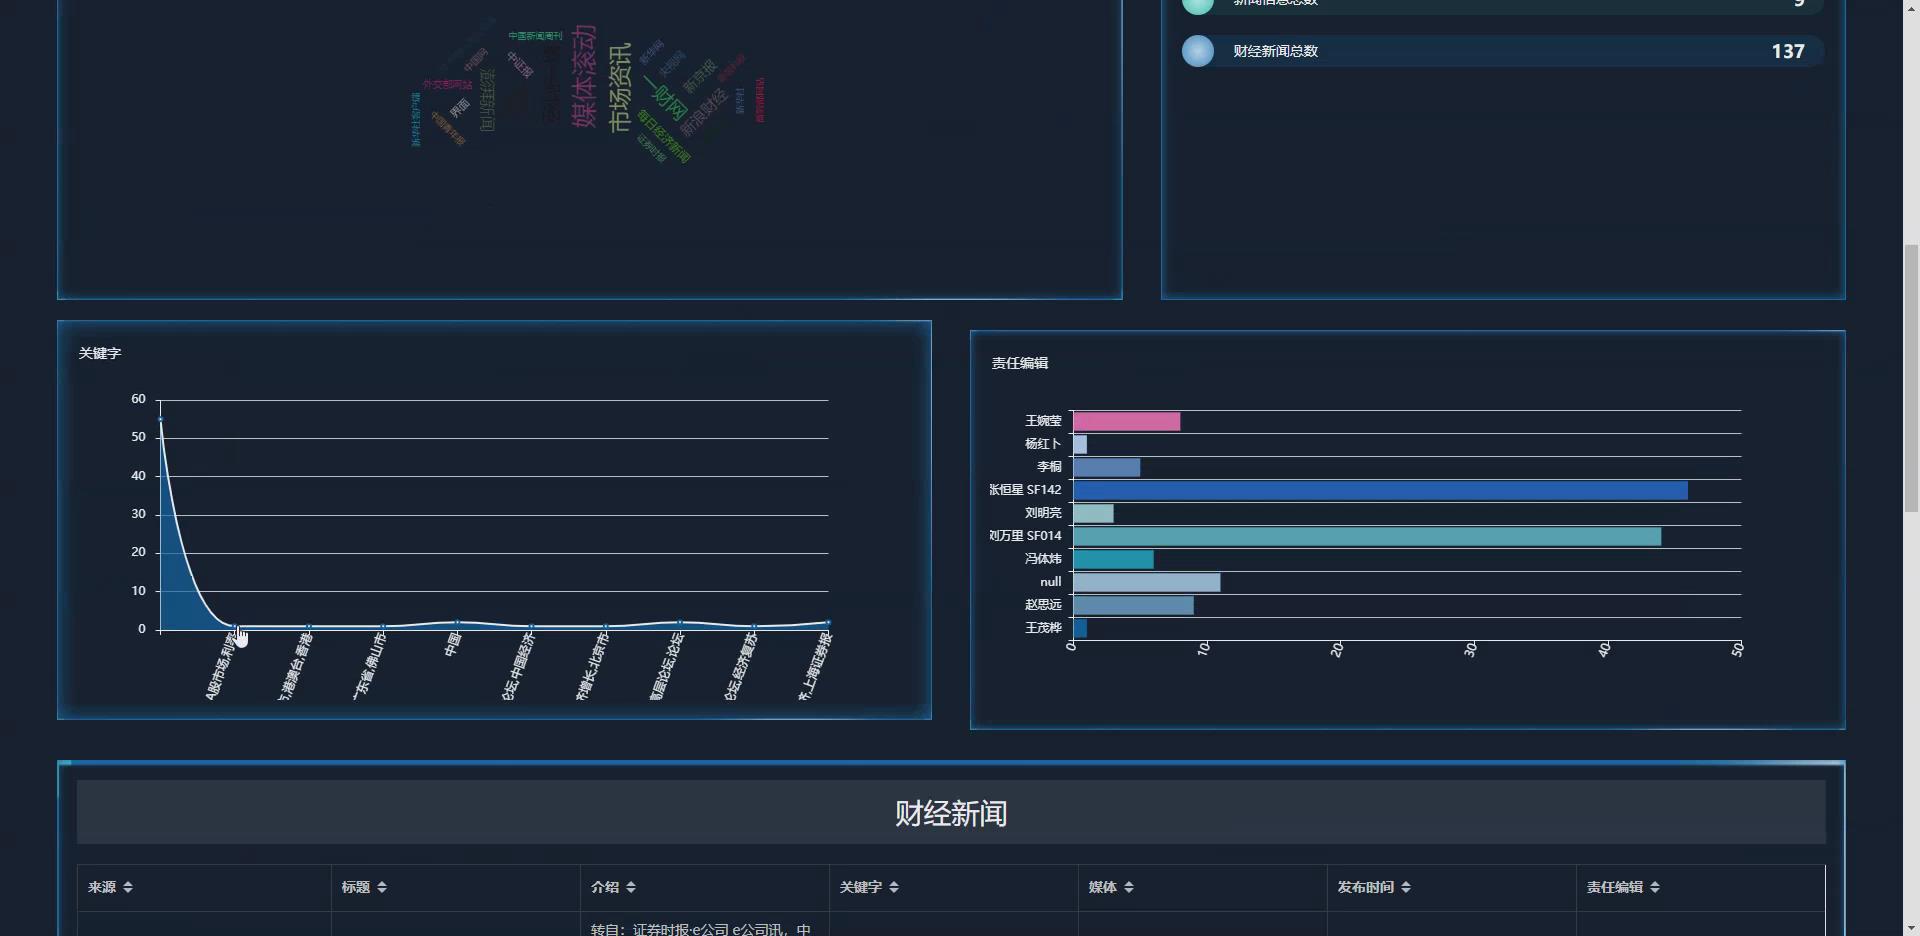
Task: Click the 中国新闻周刊 word in word cloud
Action: (535, 36)
